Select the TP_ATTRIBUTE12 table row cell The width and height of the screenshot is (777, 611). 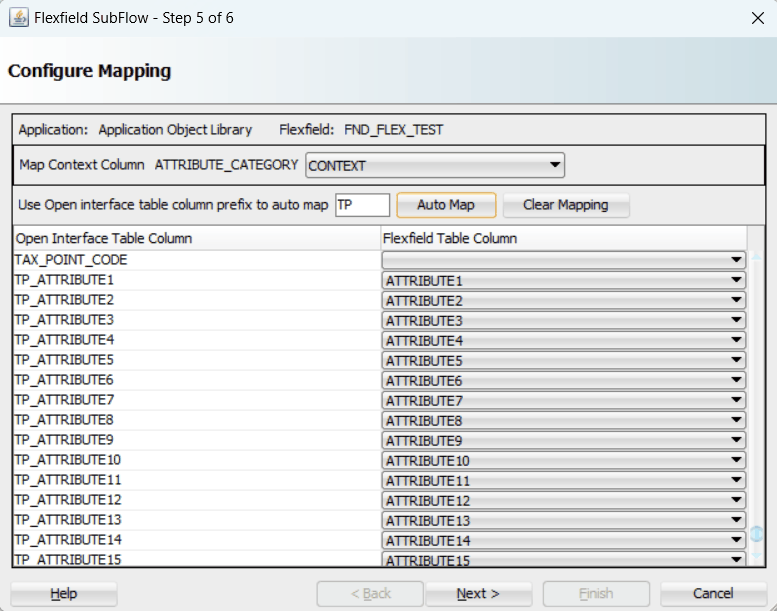tap(196, 500)
